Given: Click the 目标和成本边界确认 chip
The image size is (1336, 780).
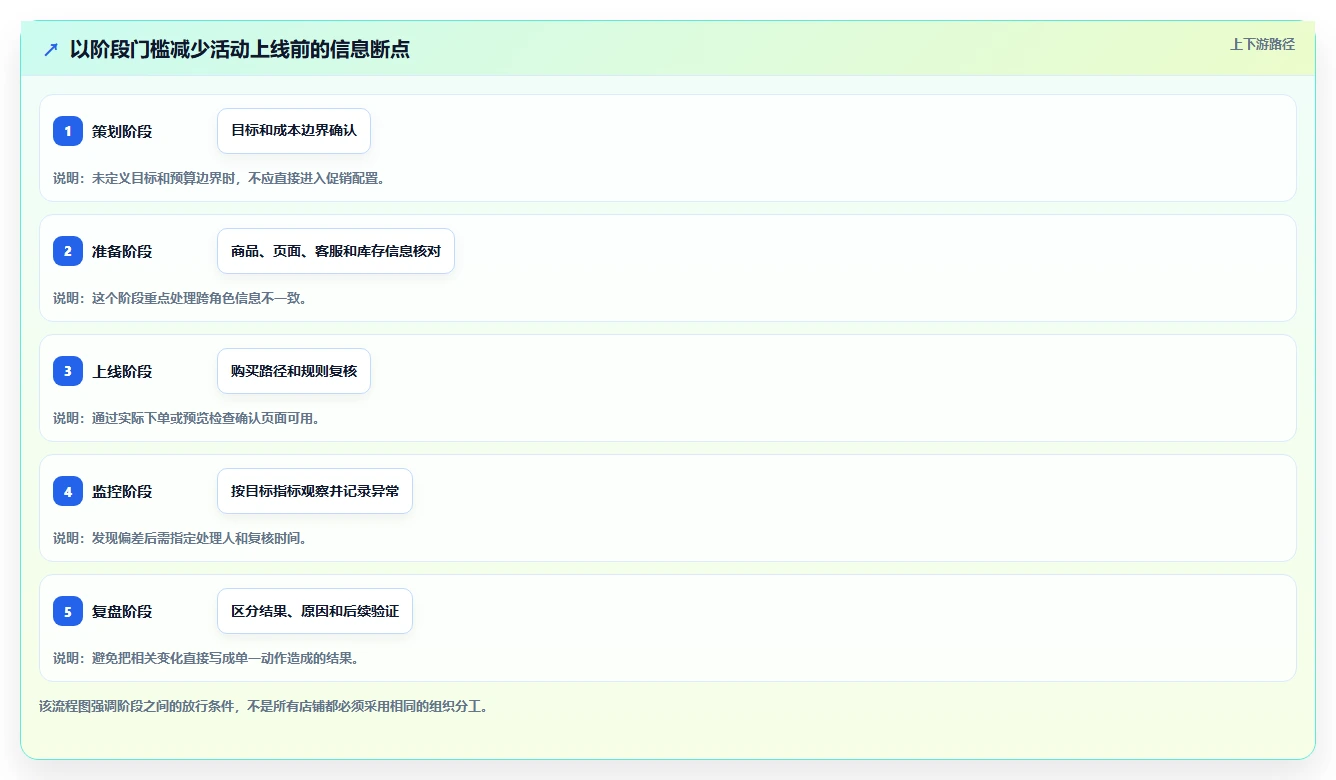Looking at the screenshot, I should coord(294,131).
